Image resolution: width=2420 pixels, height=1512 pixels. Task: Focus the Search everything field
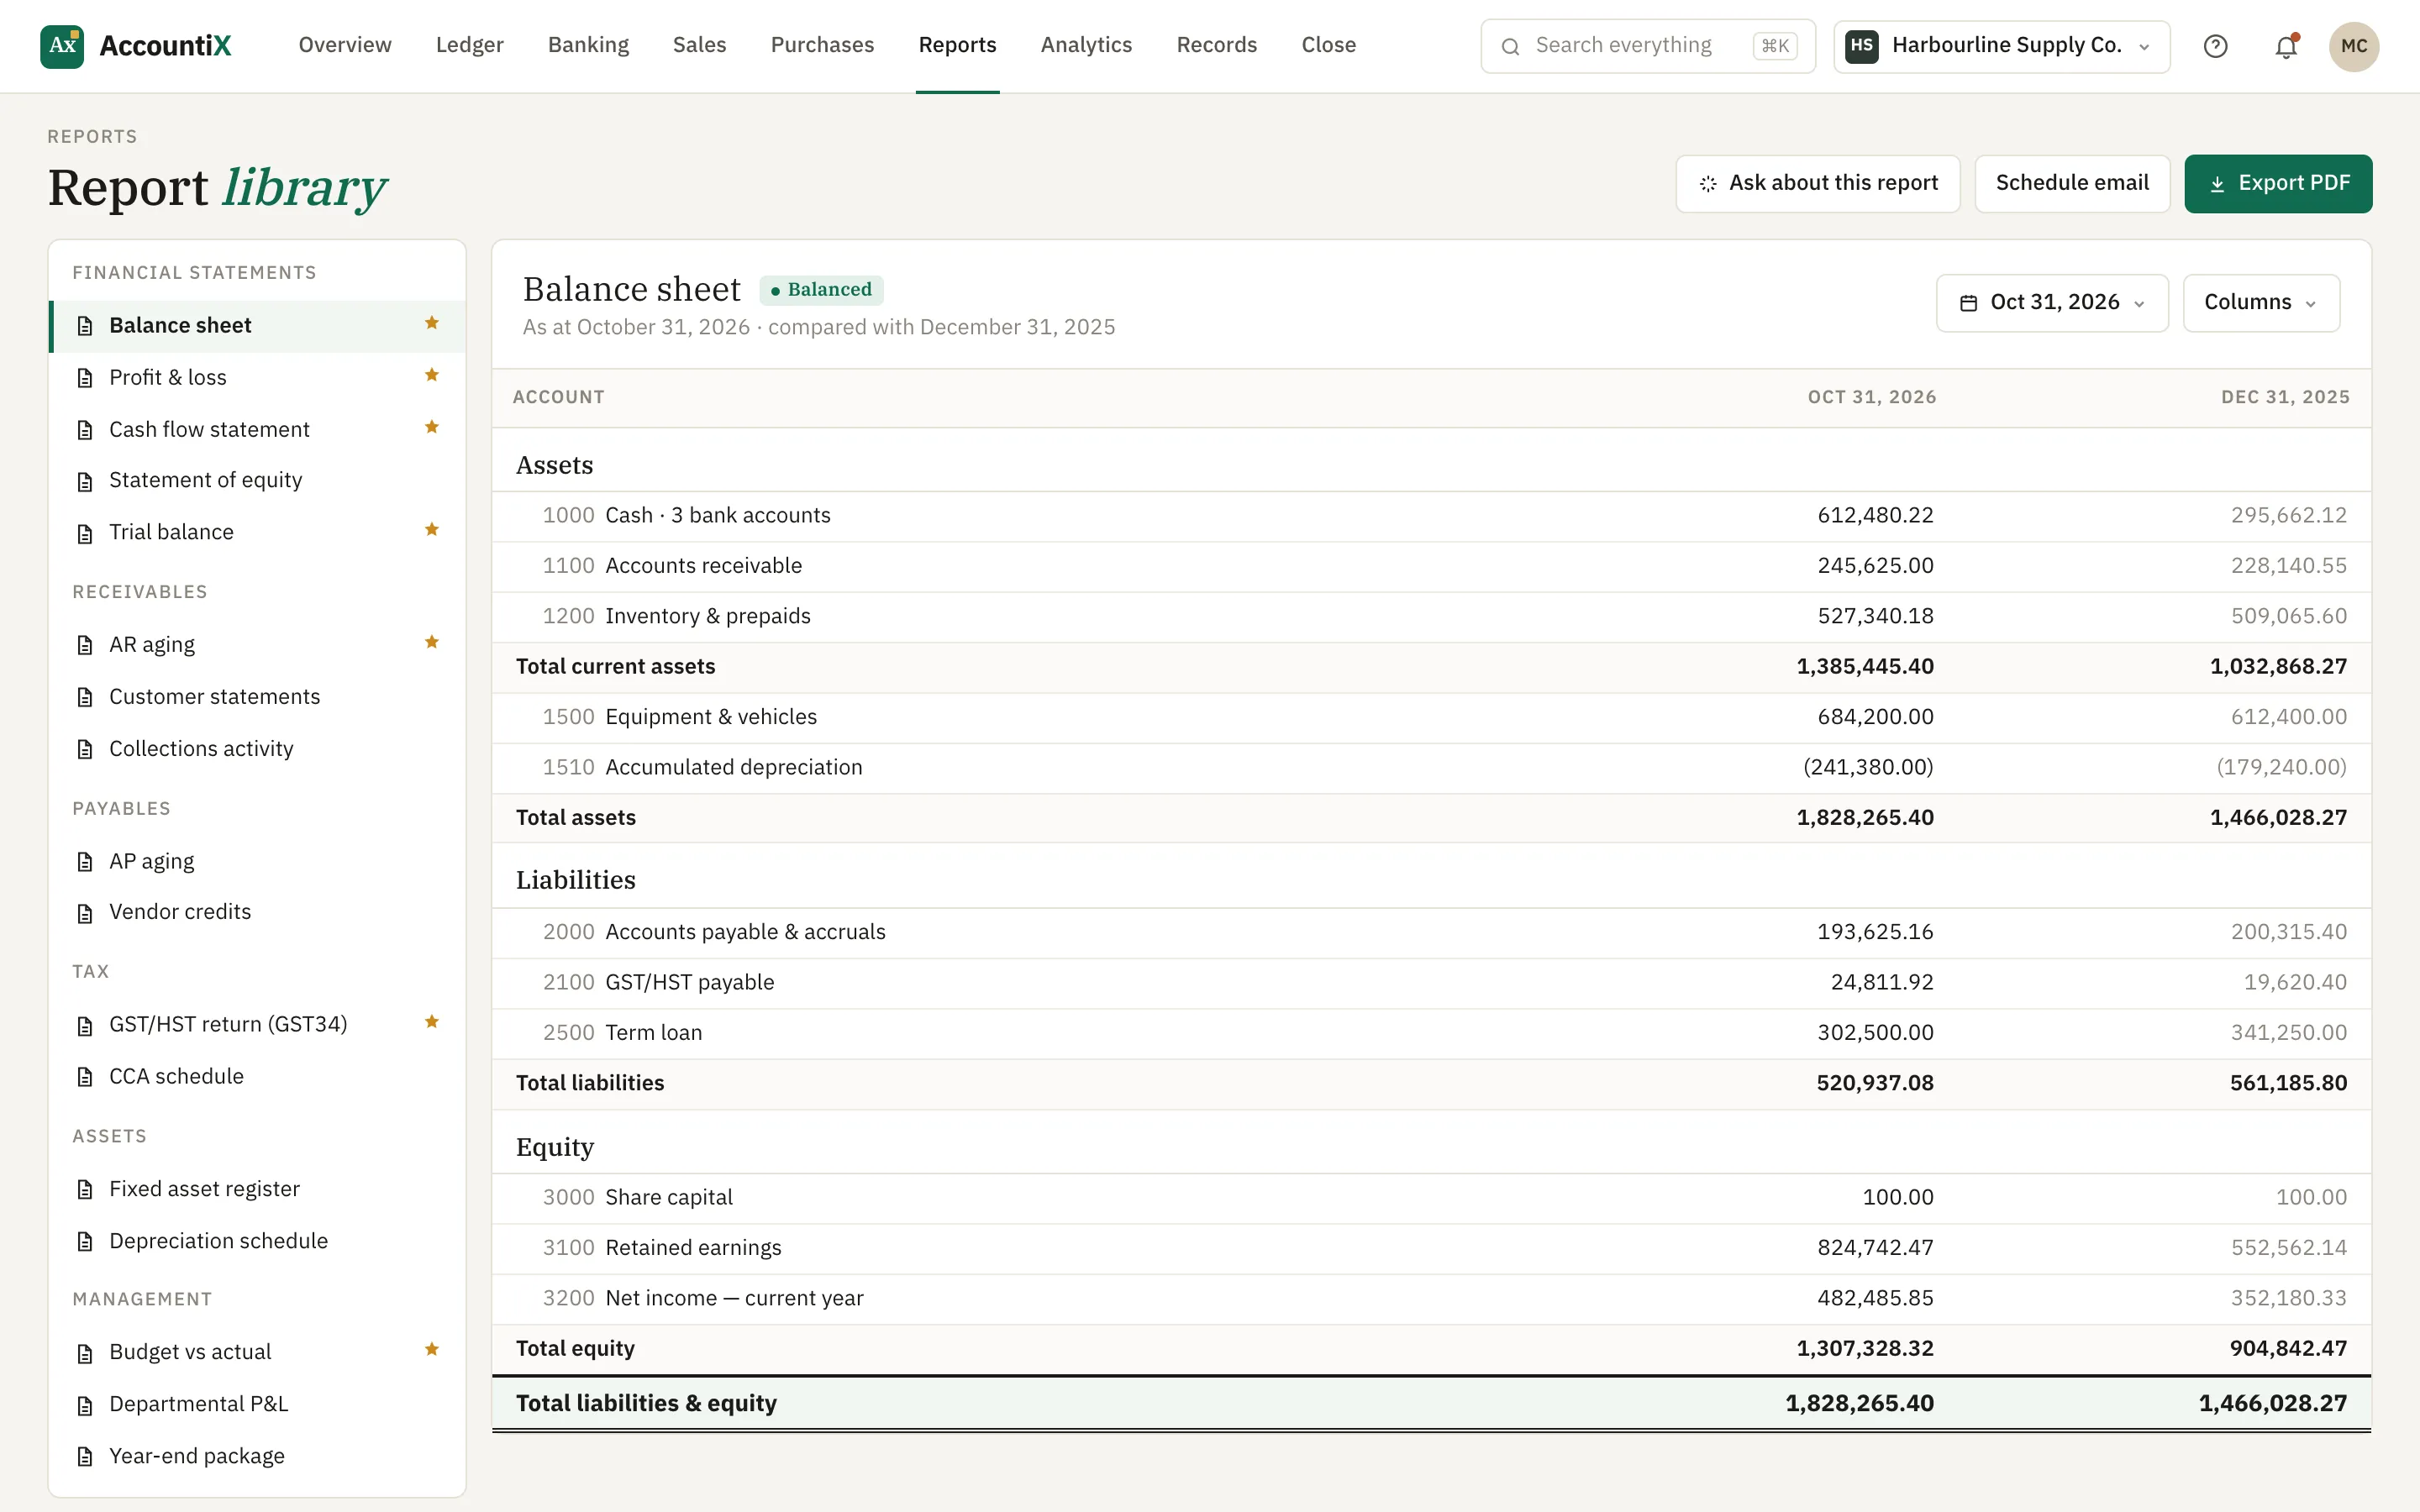[x=1647, y=46]
